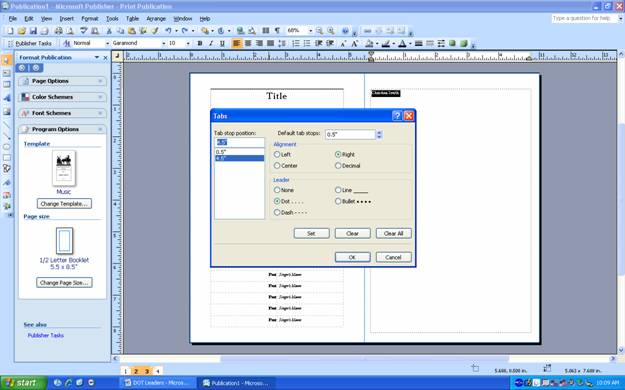This screenshot has width=625, height=390.
Task: Select the Left alignment radio button
Action: click(x=277, y=154)
